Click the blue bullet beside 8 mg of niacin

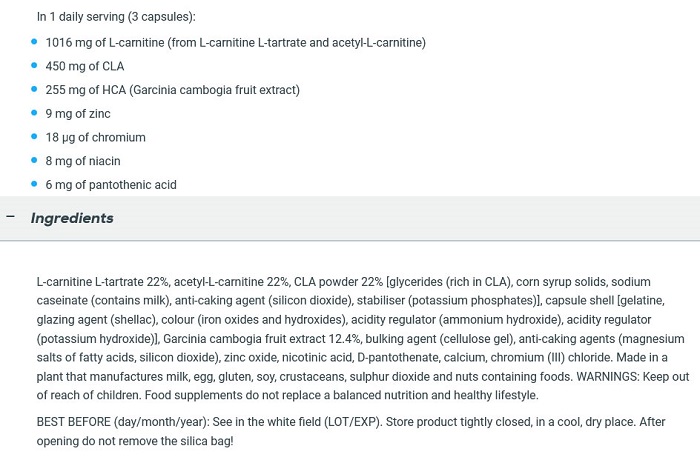click(x=34, y=160)
